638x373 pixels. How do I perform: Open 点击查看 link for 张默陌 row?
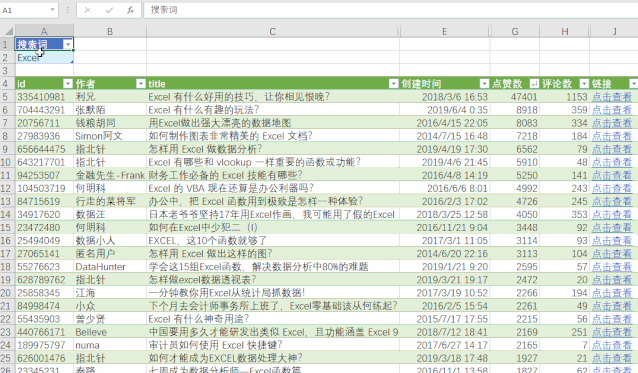(x=612, y=110)
